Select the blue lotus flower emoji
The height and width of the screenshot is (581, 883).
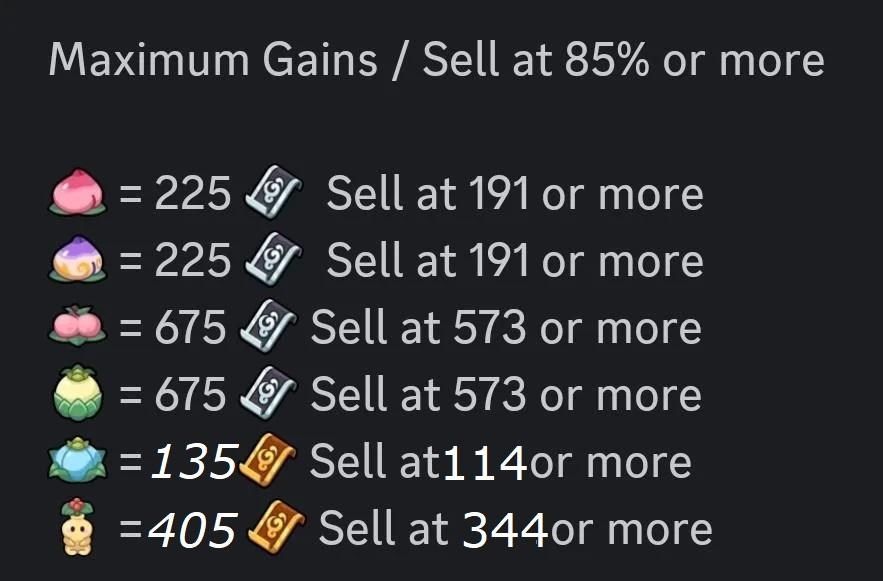click(76, 463)
